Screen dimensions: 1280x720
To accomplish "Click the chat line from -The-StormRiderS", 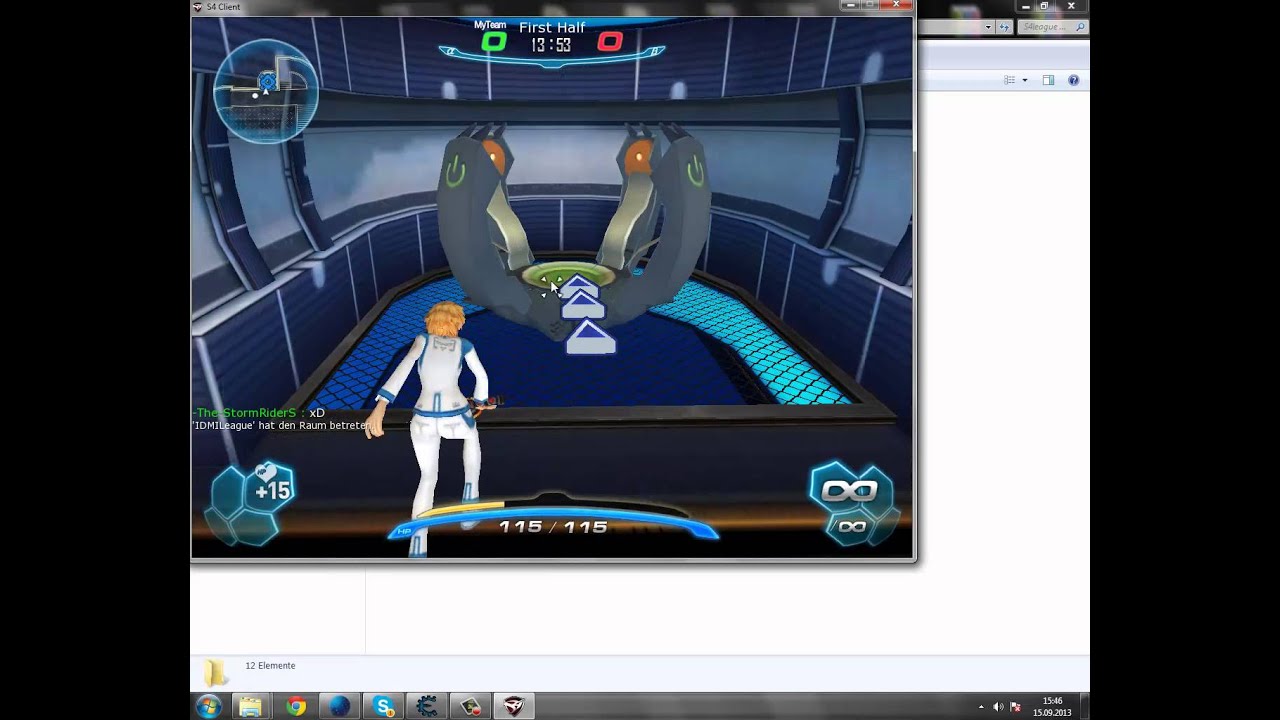I will point(259,412).
